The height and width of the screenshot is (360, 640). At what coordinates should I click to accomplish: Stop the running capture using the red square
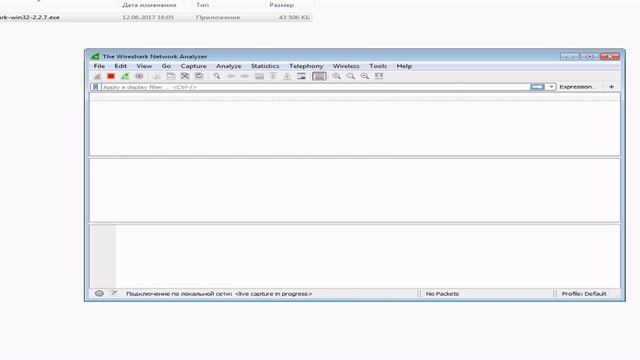pyautogui.click(x=111, y=76)
